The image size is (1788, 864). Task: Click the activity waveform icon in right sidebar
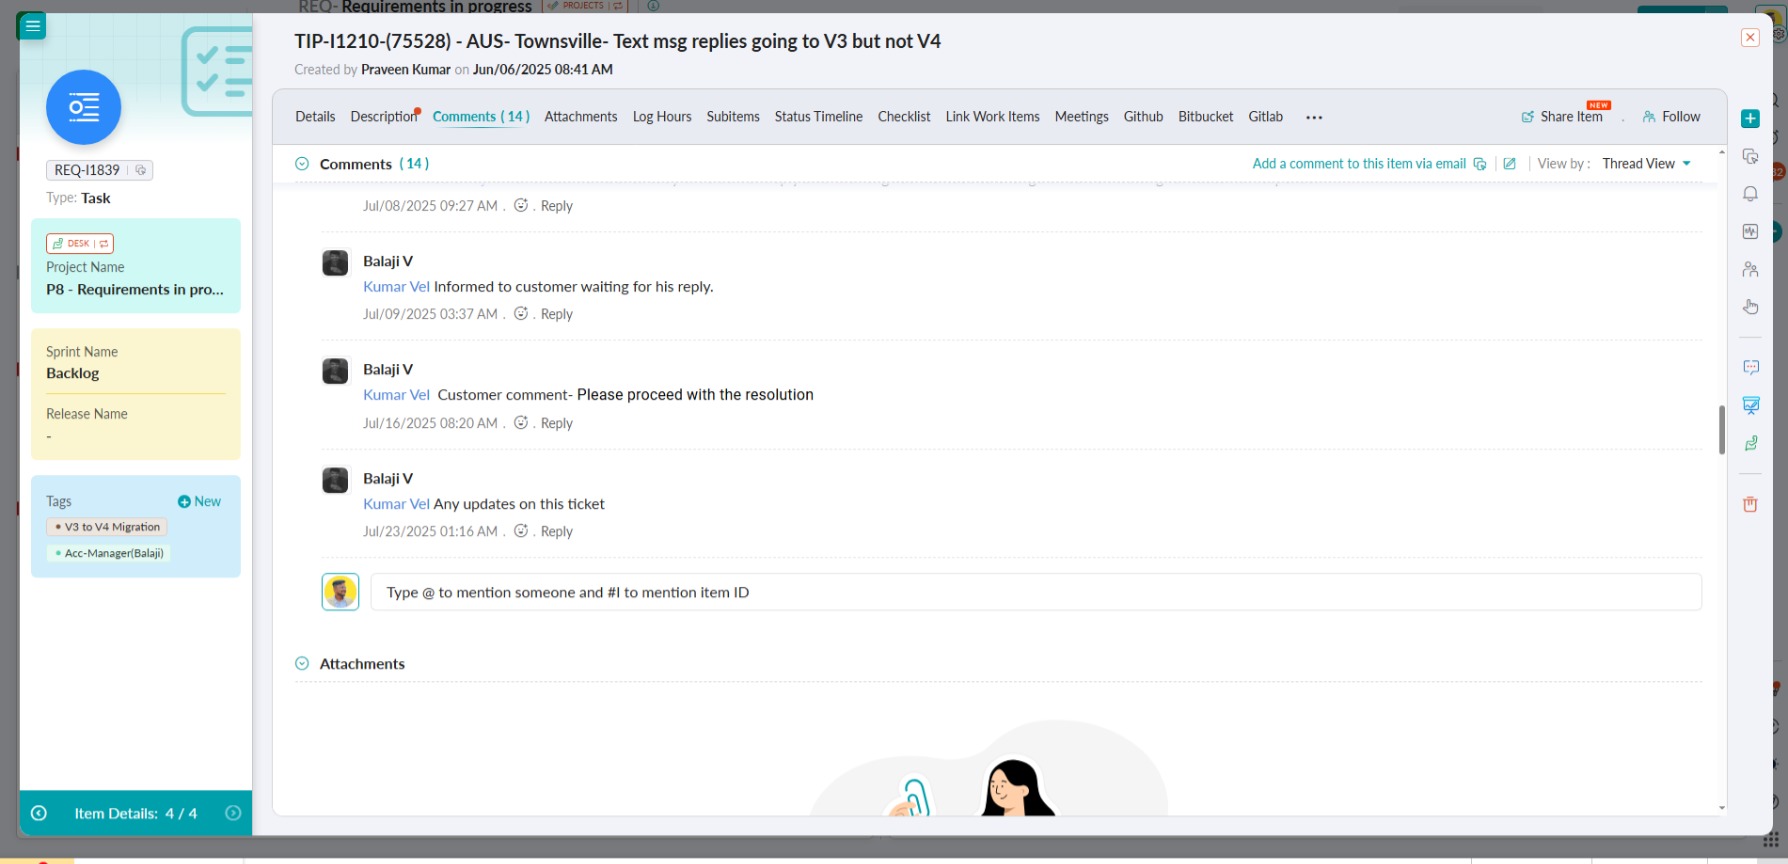tap(1750, 231)
